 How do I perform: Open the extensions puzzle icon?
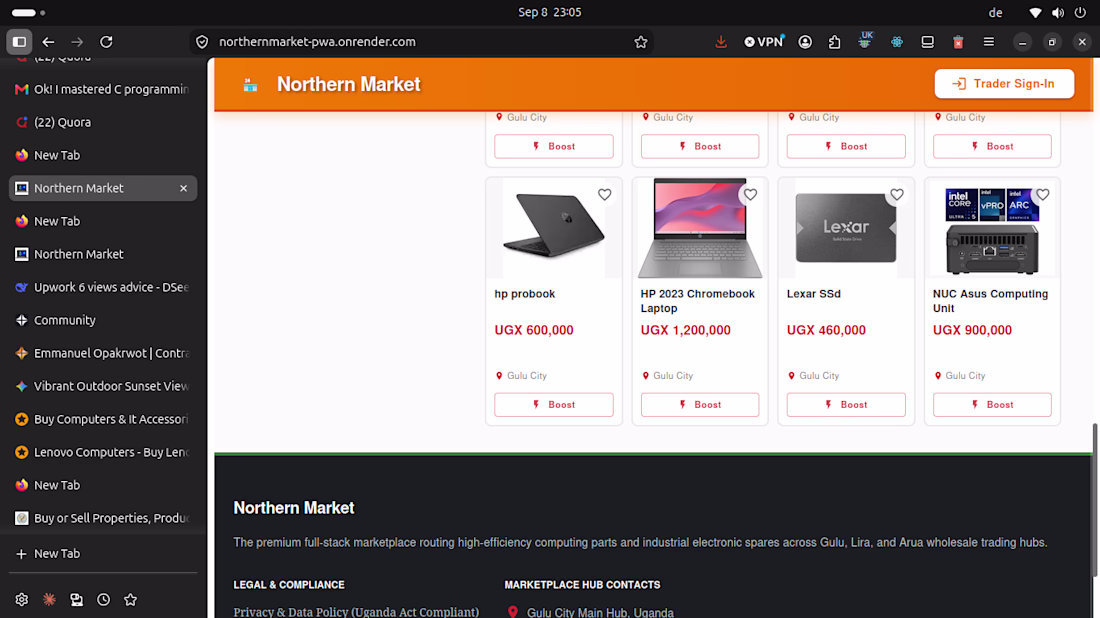(x=834, y=42)
